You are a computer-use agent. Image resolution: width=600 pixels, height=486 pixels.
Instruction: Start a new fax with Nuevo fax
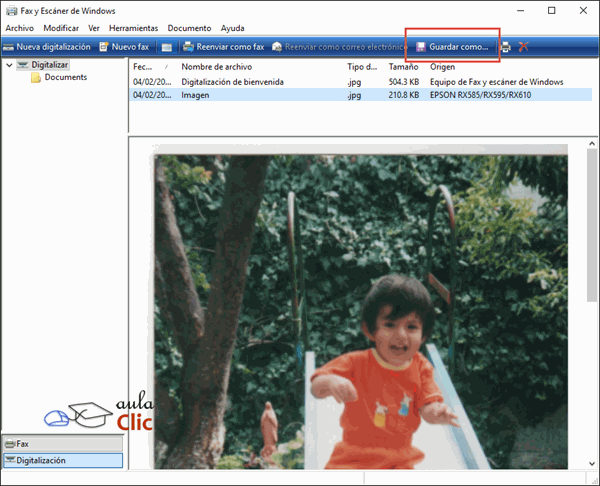pos(123,47)
